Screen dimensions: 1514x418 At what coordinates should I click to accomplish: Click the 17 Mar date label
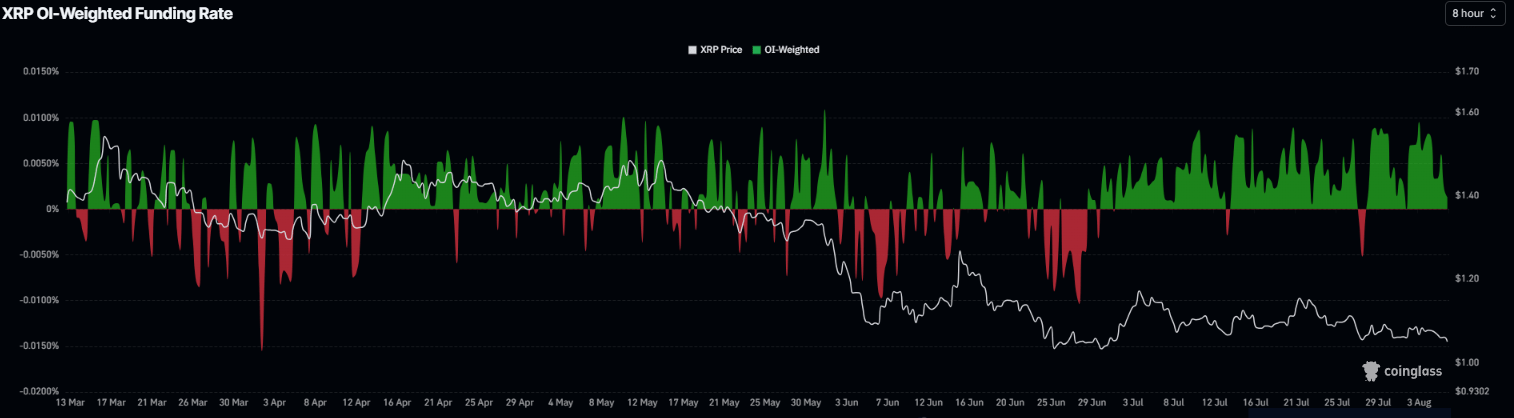tap(110, 403)
